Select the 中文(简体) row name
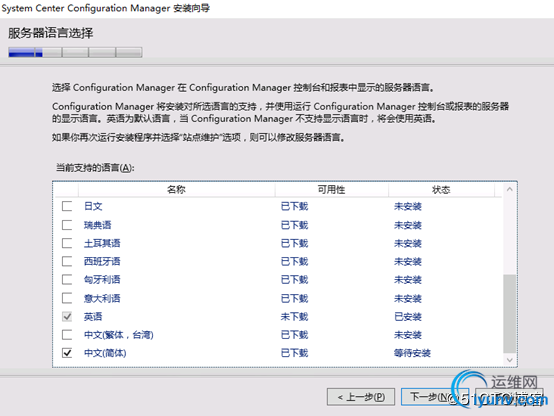 pyautogui.click(x=105, y=353)
